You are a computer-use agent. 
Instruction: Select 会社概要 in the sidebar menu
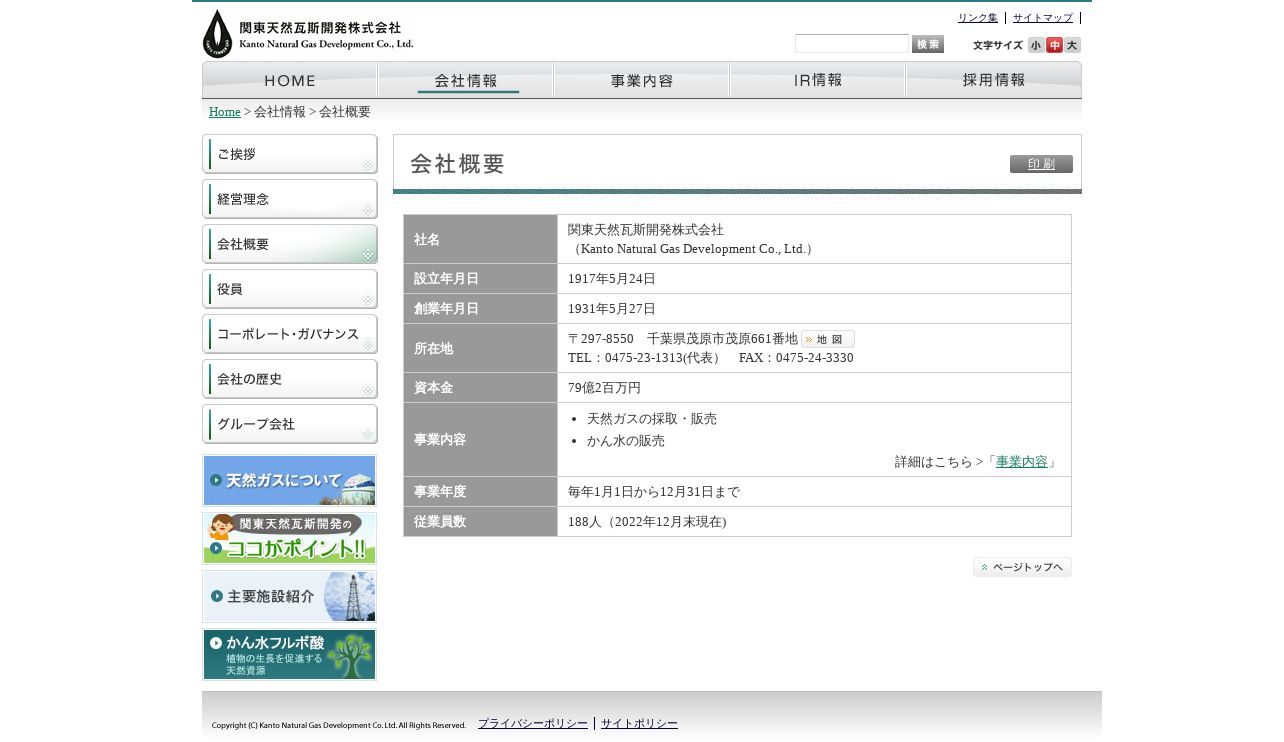(290, 244)
